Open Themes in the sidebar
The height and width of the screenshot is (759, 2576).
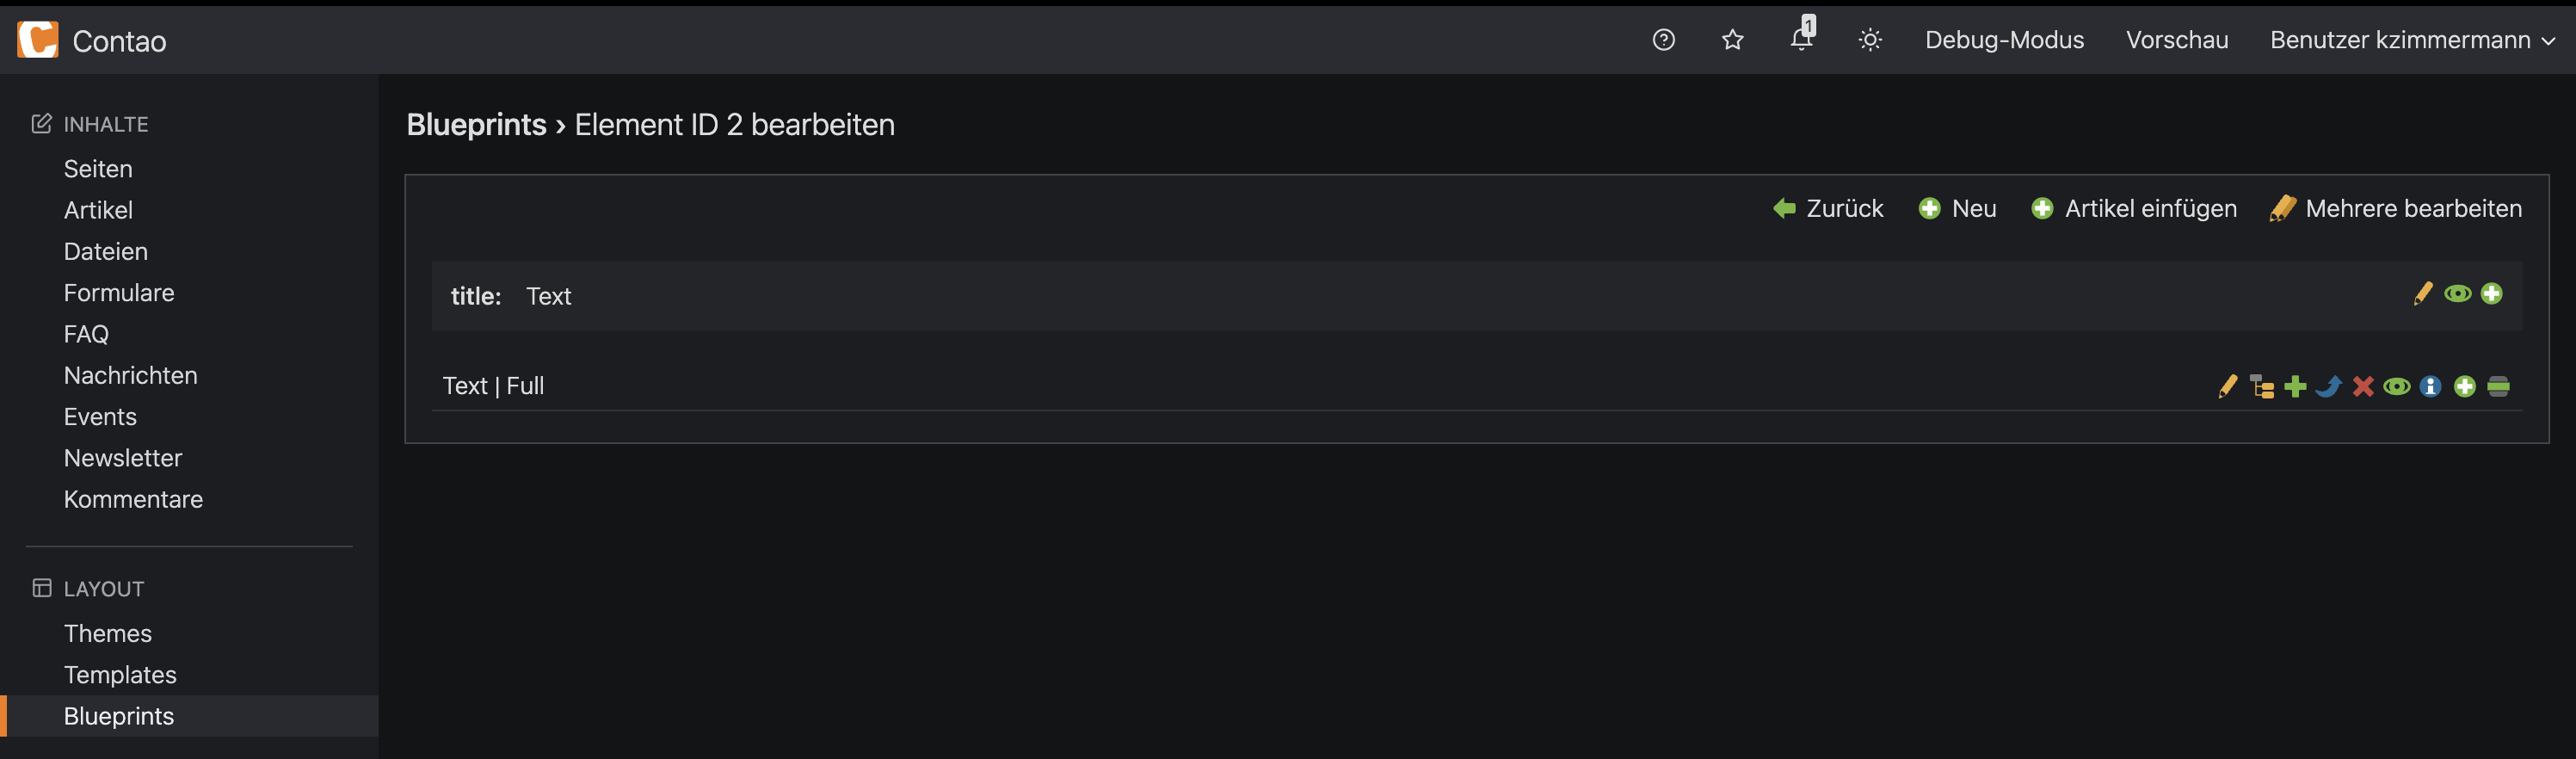tap(108, 634)
